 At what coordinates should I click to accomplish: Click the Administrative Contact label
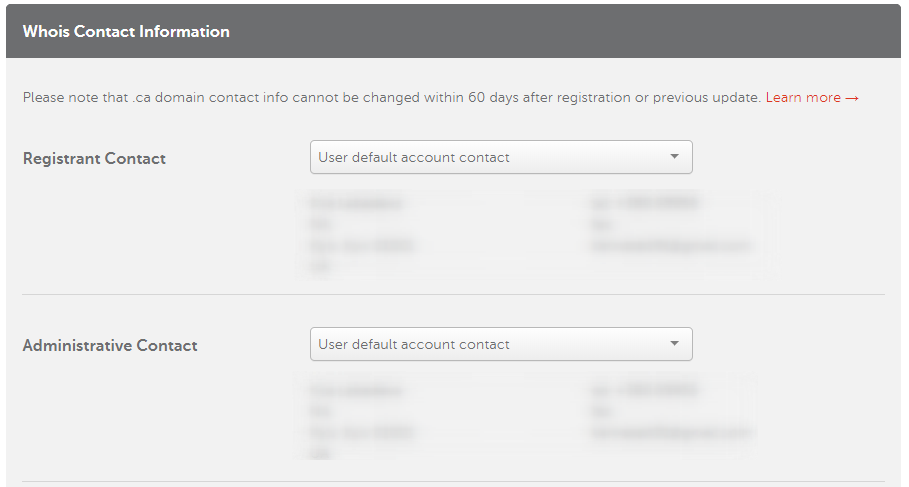[x=110, y=346]
